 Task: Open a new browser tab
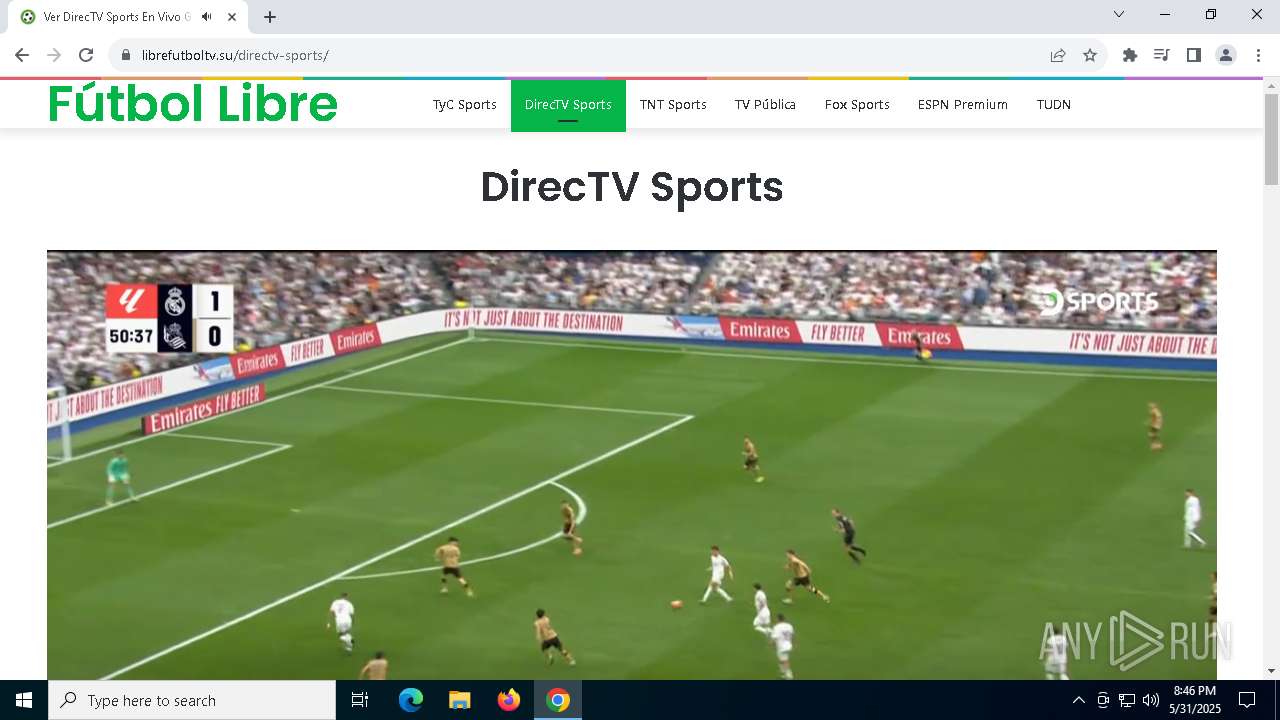coord(270,17)
